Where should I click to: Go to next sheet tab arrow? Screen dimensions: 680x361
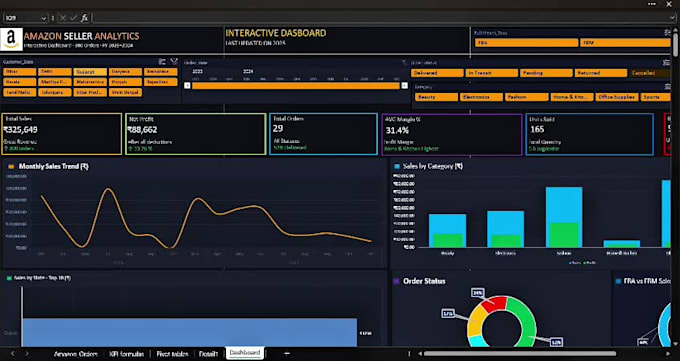coord(27,354)
